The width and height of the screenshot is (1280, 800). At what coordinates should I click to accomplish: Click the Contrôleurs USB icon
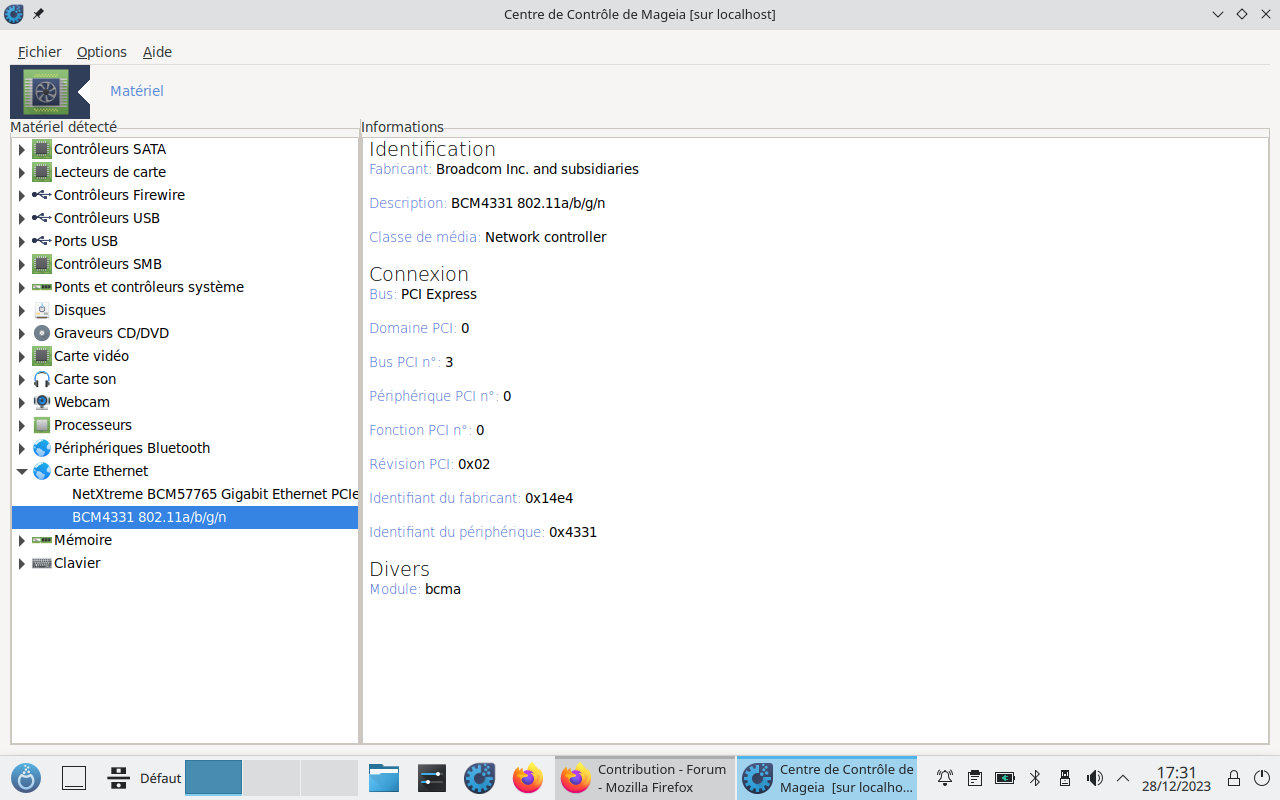(x=41, y=218)
